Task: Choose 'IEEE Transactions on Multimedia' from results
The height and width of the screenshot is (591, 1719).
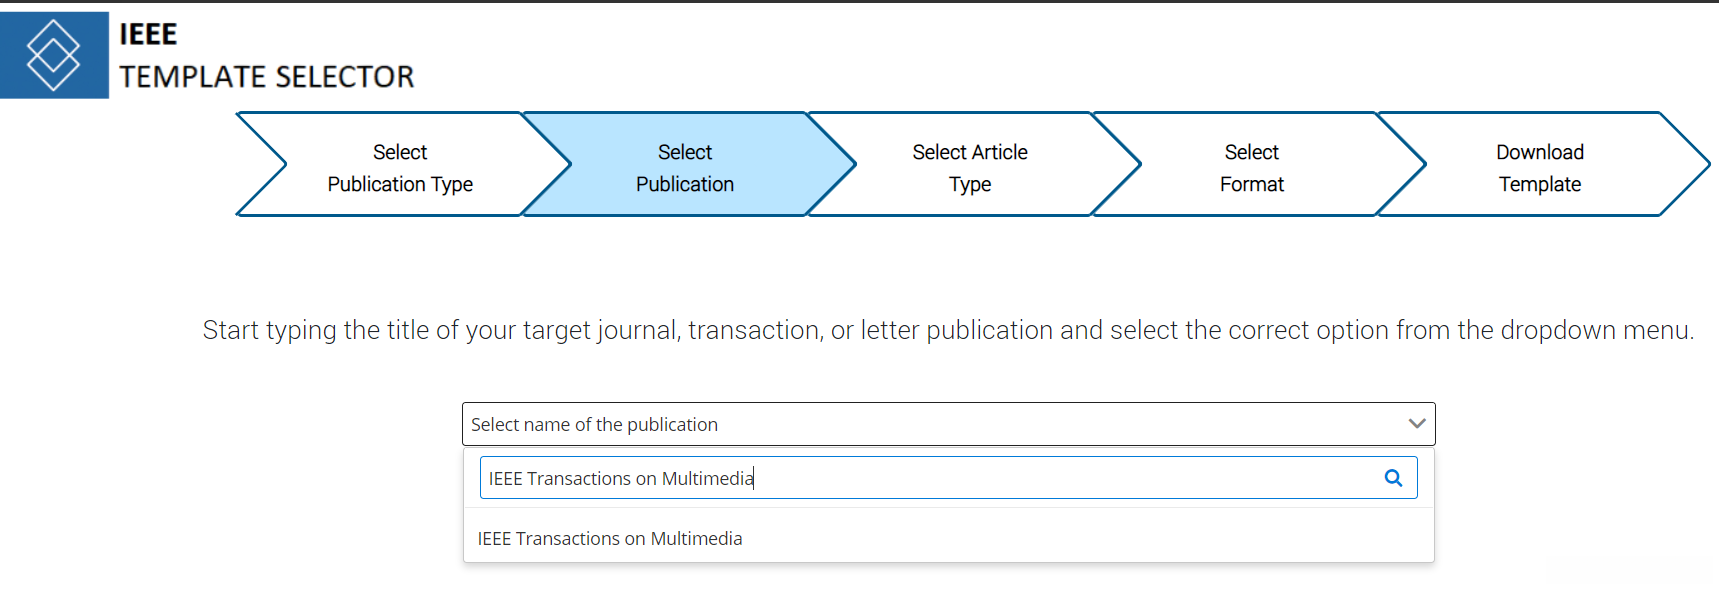Action: point(610,539)
